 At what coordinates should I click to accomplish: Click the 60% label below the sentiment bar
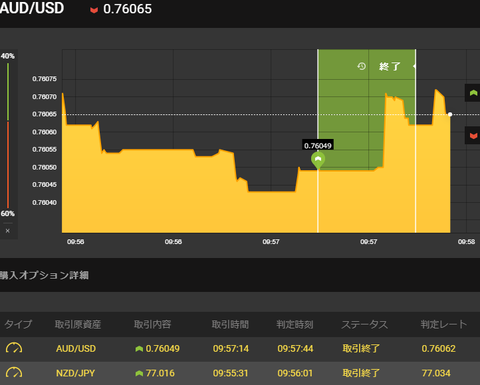pyautogui.click(x=7, y=213)
